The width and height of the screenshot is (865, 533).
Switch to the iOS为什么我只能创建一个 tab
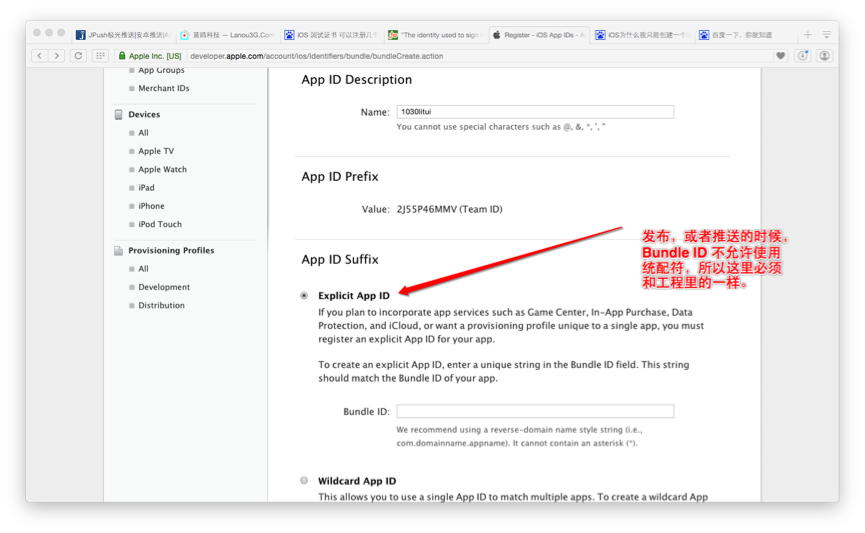pyautogui.click(x=643, y=35)
